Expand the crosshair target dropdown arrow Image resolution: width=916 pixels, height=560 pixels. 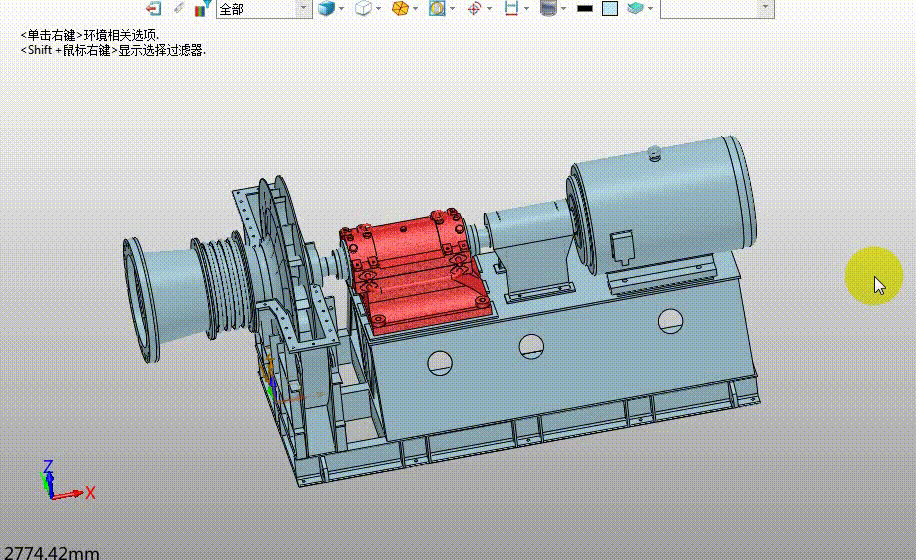click(490, 8)
